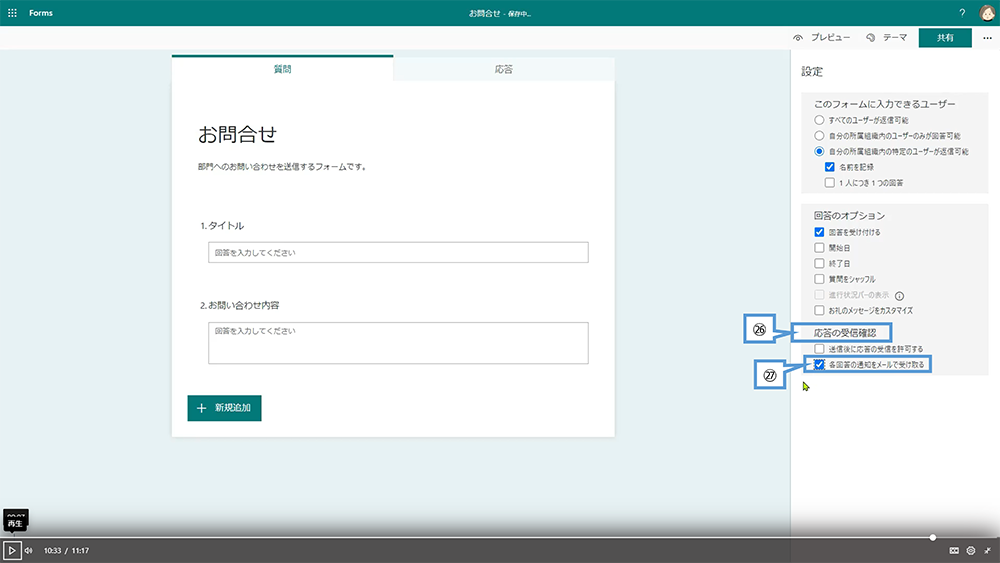Click the video time display 10:33 / 11:17
Image resolution: width=1000 pixels, height=563 pixels.
click(66, 550)
